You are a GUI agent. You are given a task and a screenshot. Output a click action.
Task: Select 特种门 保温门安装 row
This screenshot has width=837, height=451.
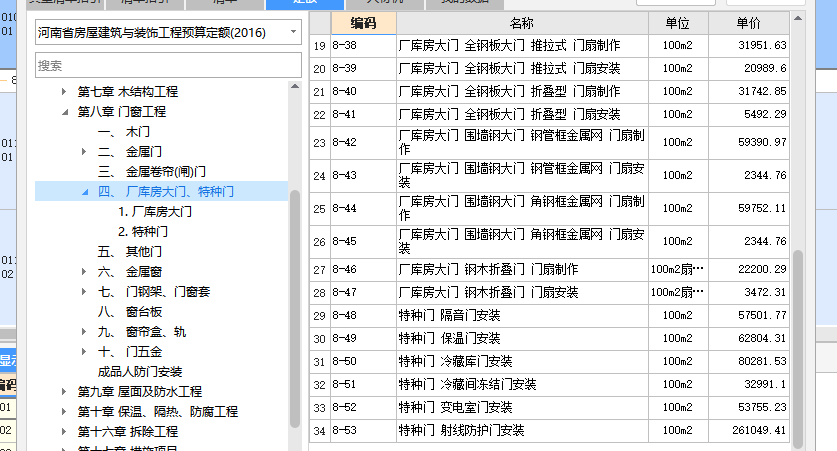coord(522,338)
